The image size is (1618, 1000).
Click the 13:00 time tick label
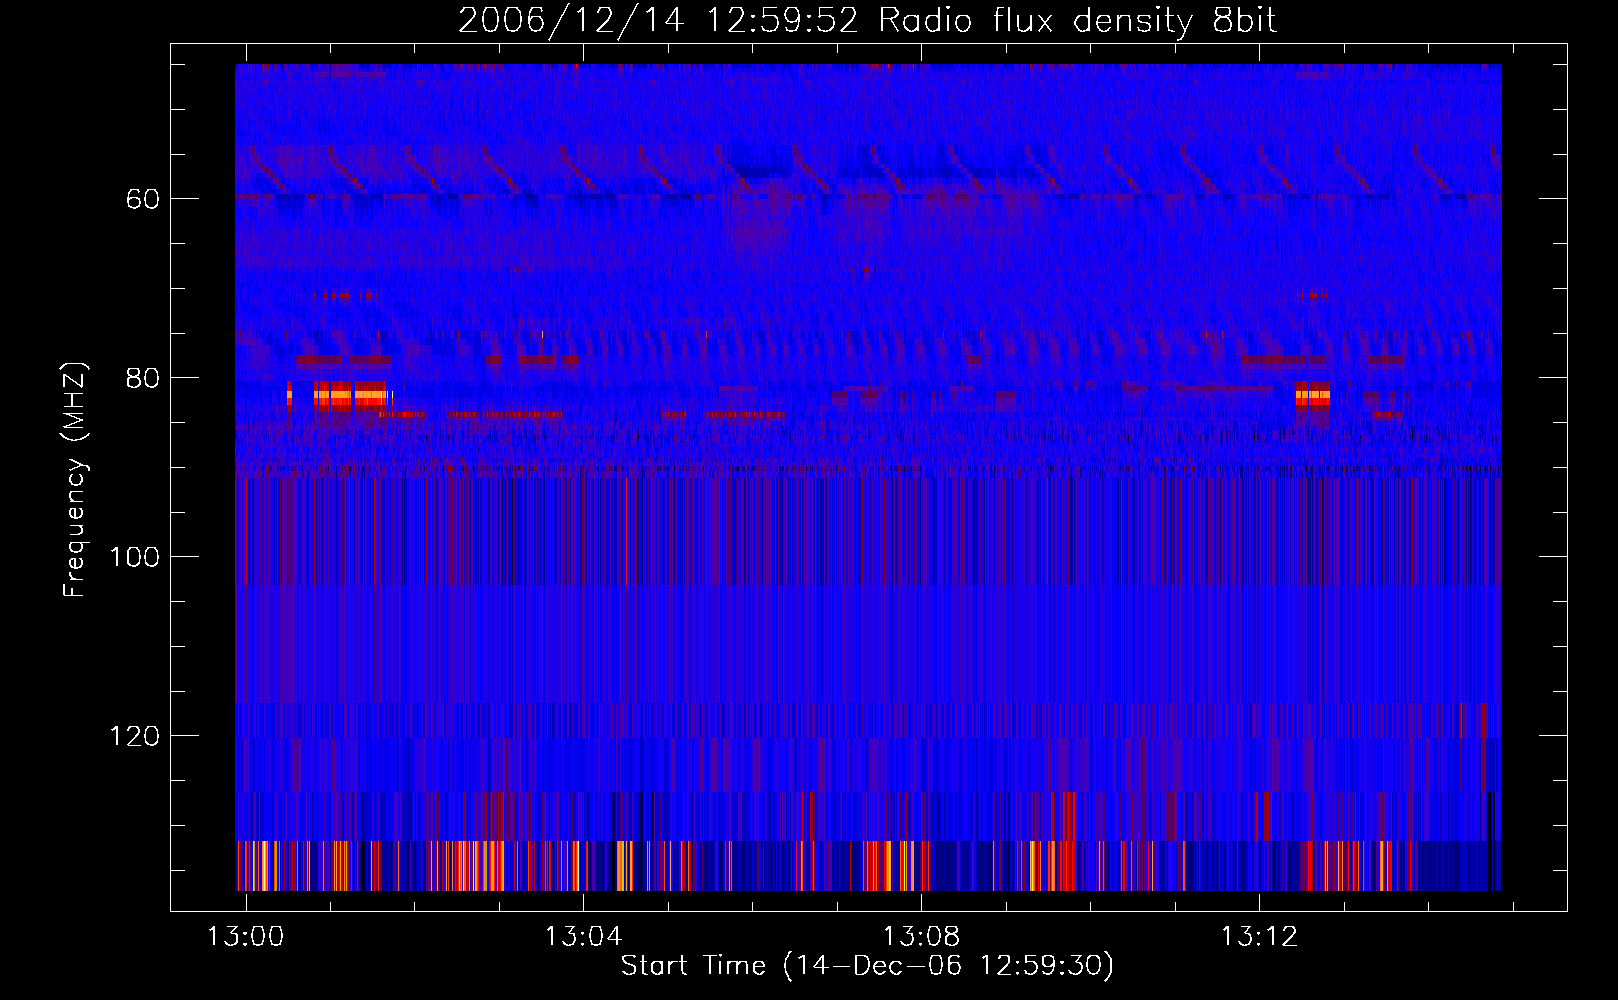click(245, 936)
